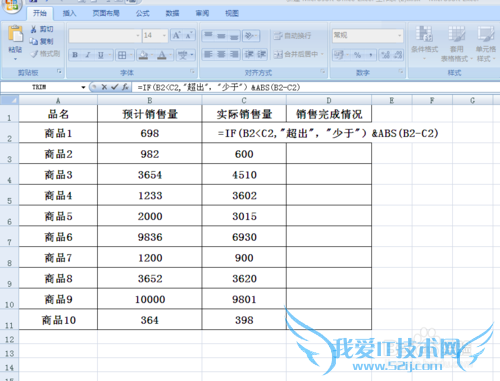Toggle bottom vertical alignment
This screenshot has height=381, width=500.
click(234, 35)
